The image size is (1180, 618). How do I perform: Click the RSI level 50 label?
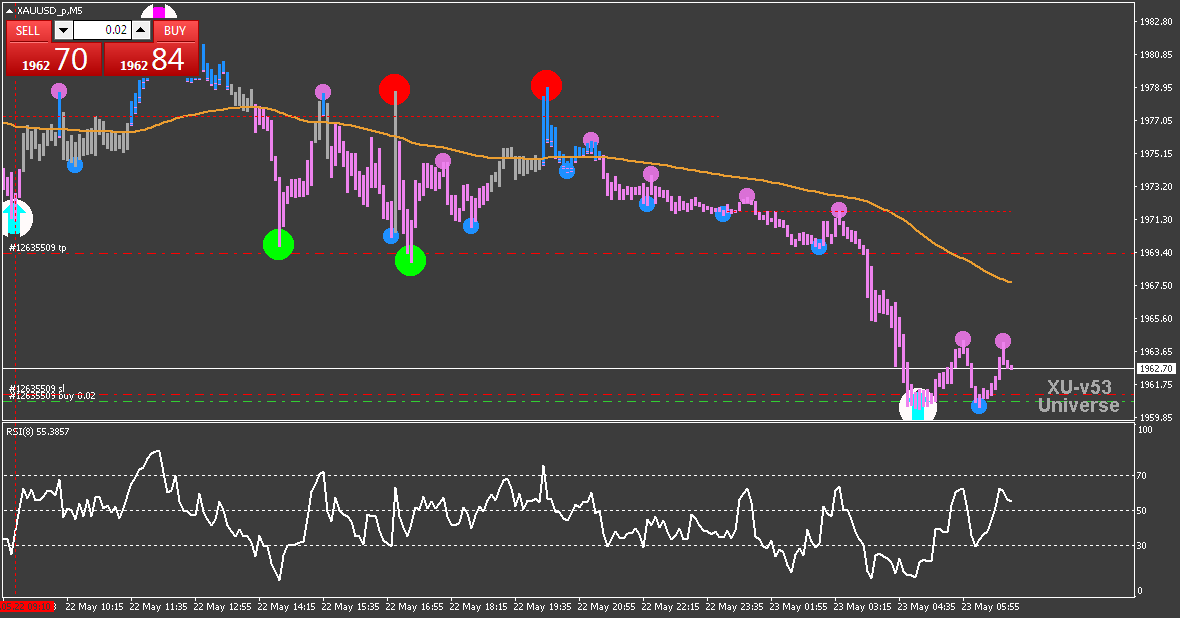pos(1142,510)
